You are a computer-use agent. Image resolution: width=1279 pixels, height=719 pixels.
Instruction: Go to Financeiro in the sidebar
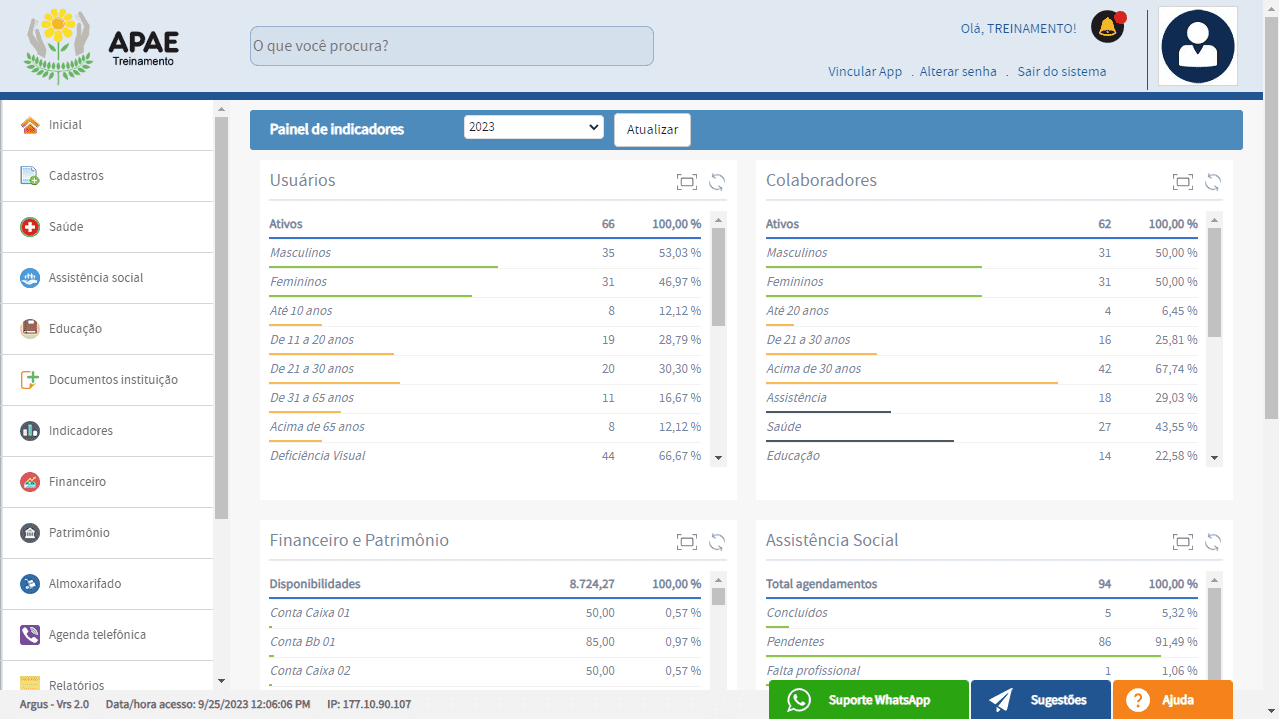pos(77,482)
